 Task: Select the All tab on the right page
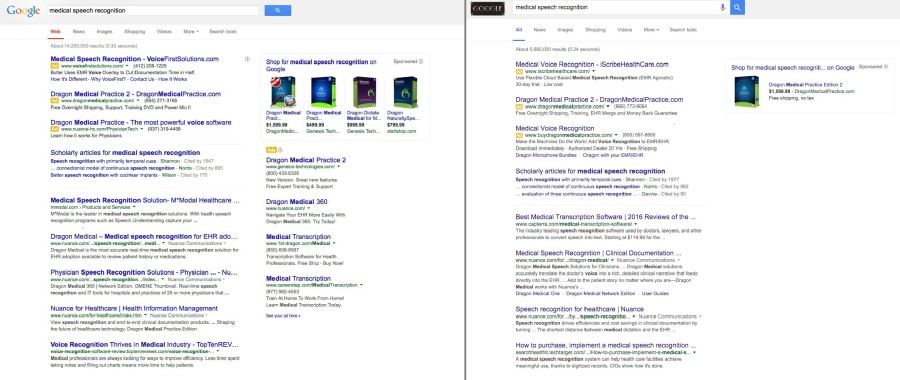pos(519,30)
